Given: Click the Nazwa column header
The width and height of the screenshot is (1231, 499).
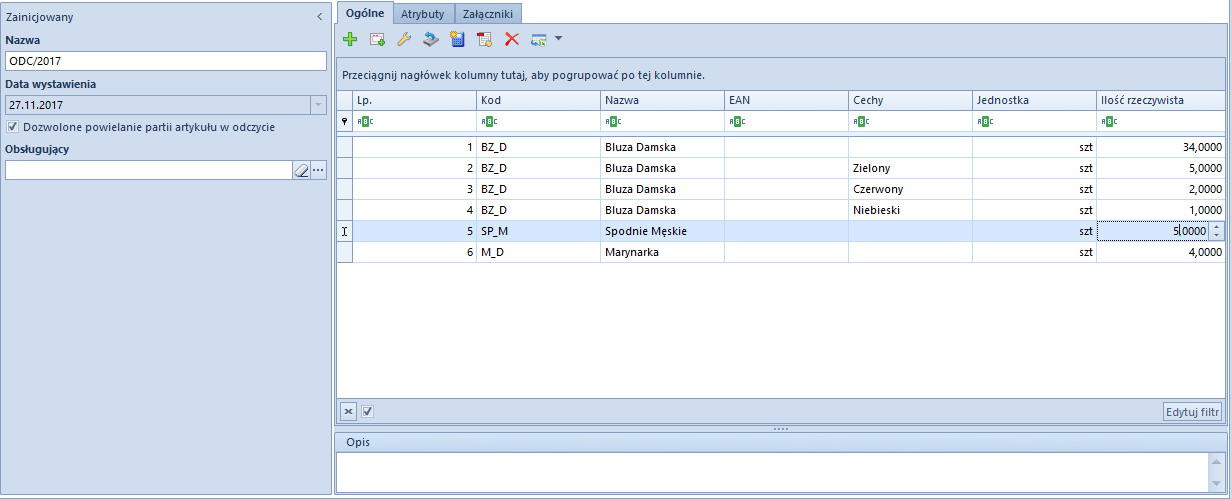Looking at the screenshot, I should coord(662,100).
